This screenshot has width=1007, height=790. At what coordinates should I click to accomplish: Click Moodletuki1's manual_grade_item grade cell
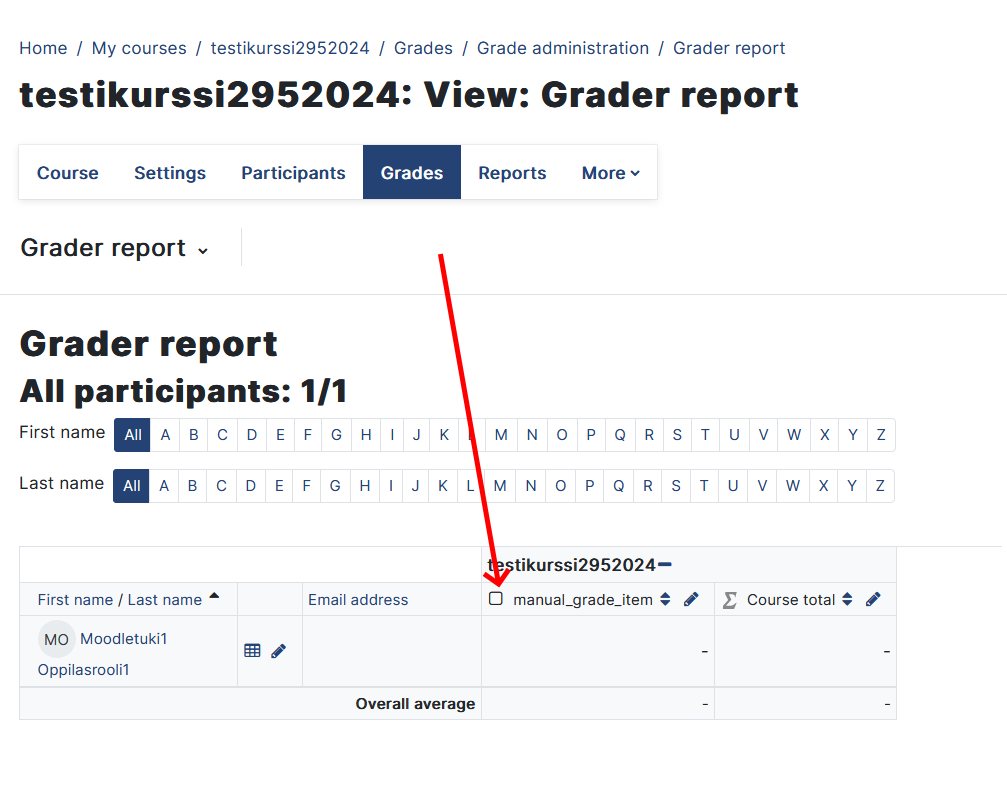pos(598,651)
